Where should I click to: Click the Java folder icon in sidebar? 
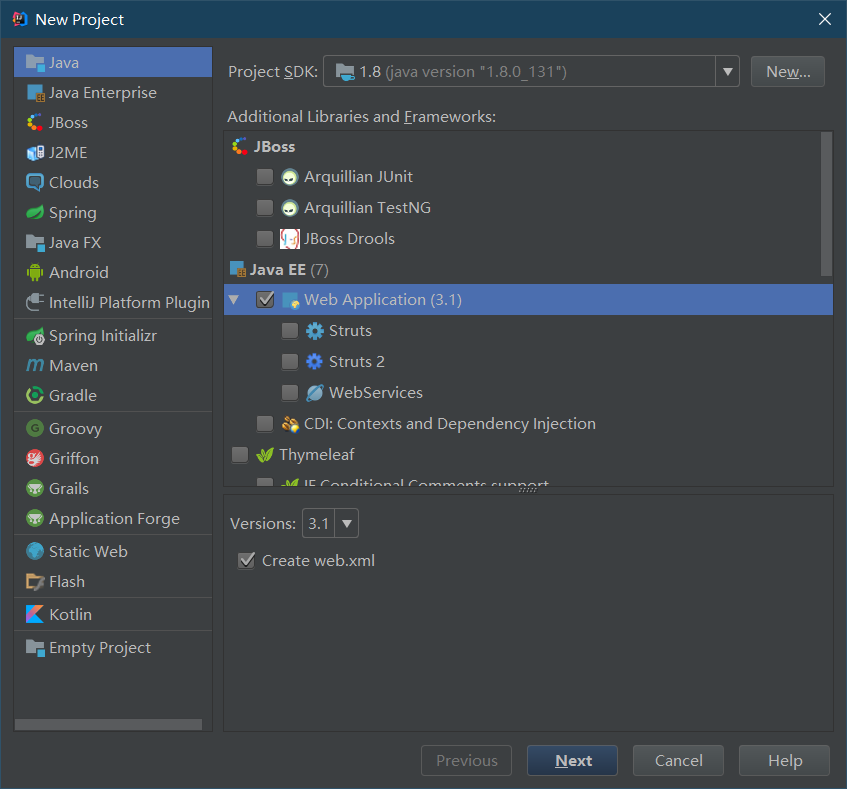tap(35, 63)
